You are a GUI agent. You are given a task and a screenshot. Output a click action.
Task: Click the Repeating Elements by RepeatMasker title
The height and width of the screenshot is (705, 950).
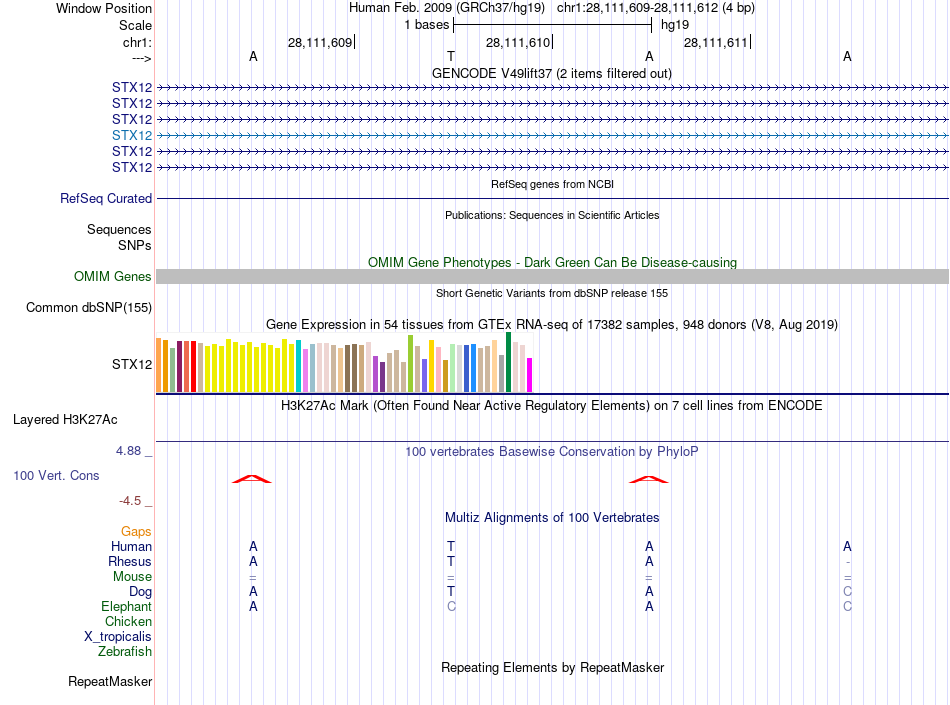552,667
